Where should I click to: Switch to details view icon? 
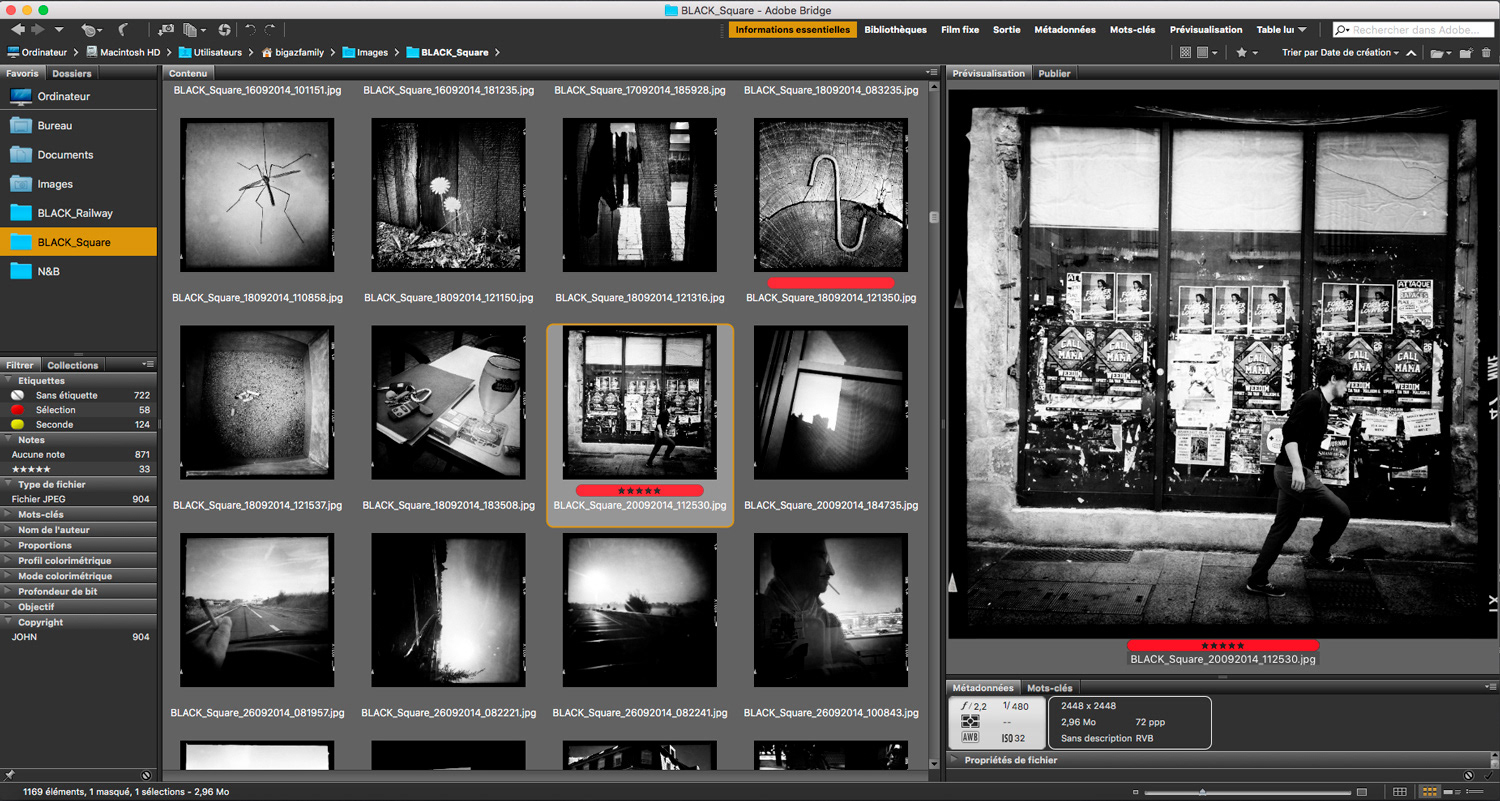coord(1451,792)
